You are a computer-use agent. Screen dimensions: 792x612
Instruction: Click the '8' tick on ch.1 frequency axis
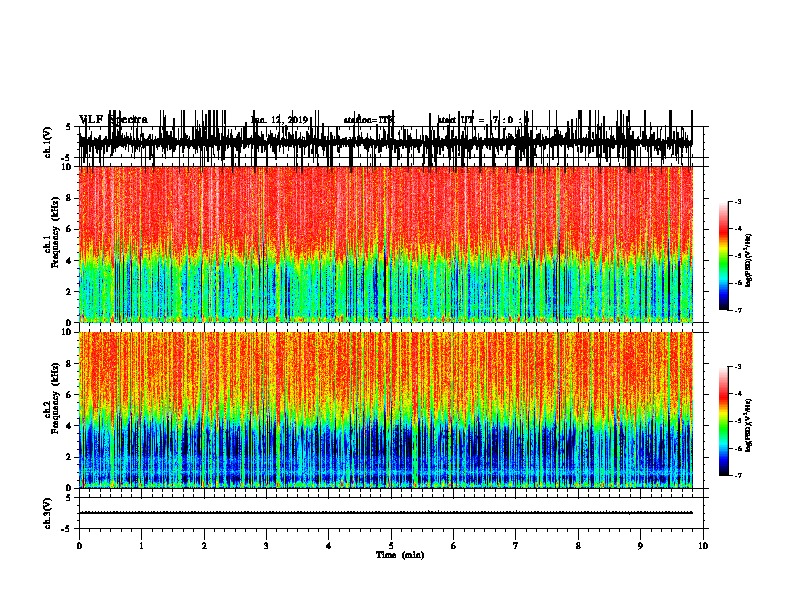[70, 198]
